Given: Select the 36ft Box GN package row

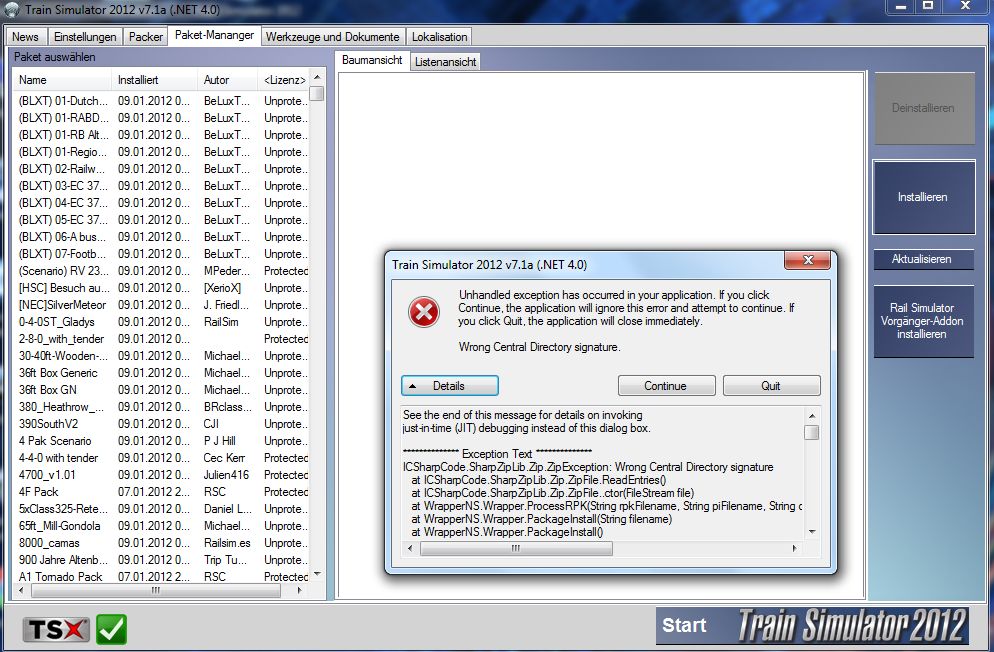Looking at the screenshot, I should (x=161, y=390).
